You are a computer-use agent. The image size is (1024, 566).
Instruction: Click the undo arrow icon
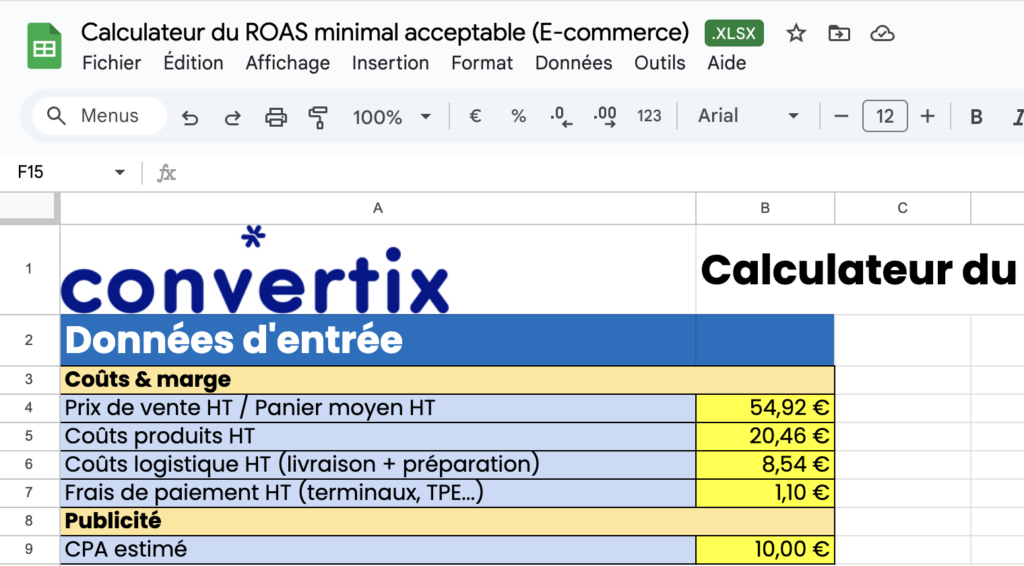190,117
